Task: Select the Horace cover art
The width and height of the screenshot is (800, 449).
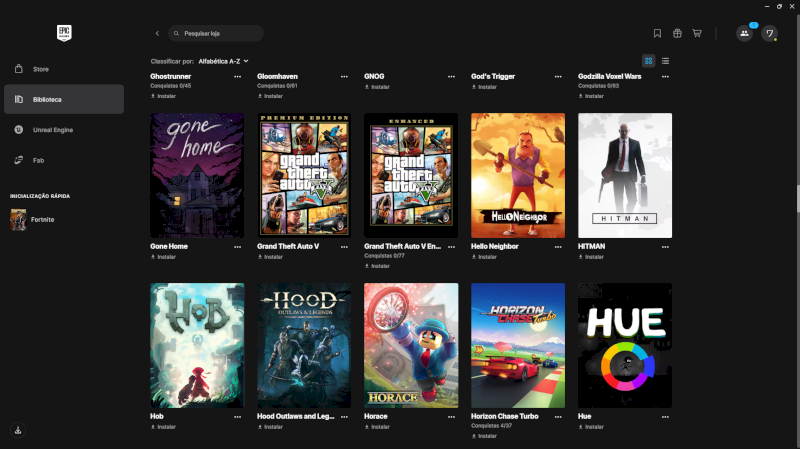Action: pyautogui.click(x=411, y=345)
